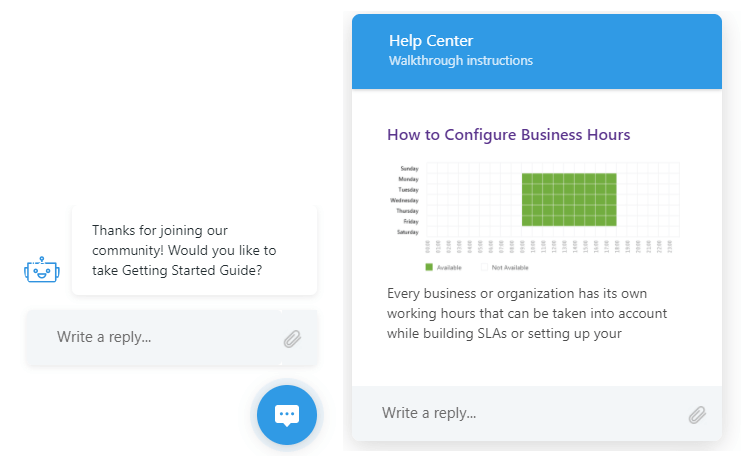This screenshot has height=456, width=750.
Task: Click the Help Center header title
Action: tap(431, 41)
